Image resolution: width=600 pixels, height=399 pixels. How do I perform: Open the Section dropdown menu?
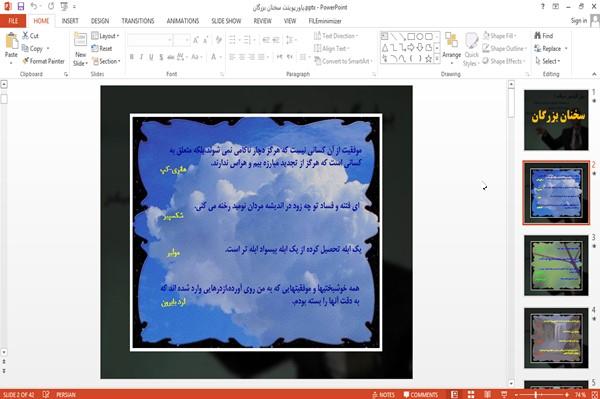pos(106,61)
